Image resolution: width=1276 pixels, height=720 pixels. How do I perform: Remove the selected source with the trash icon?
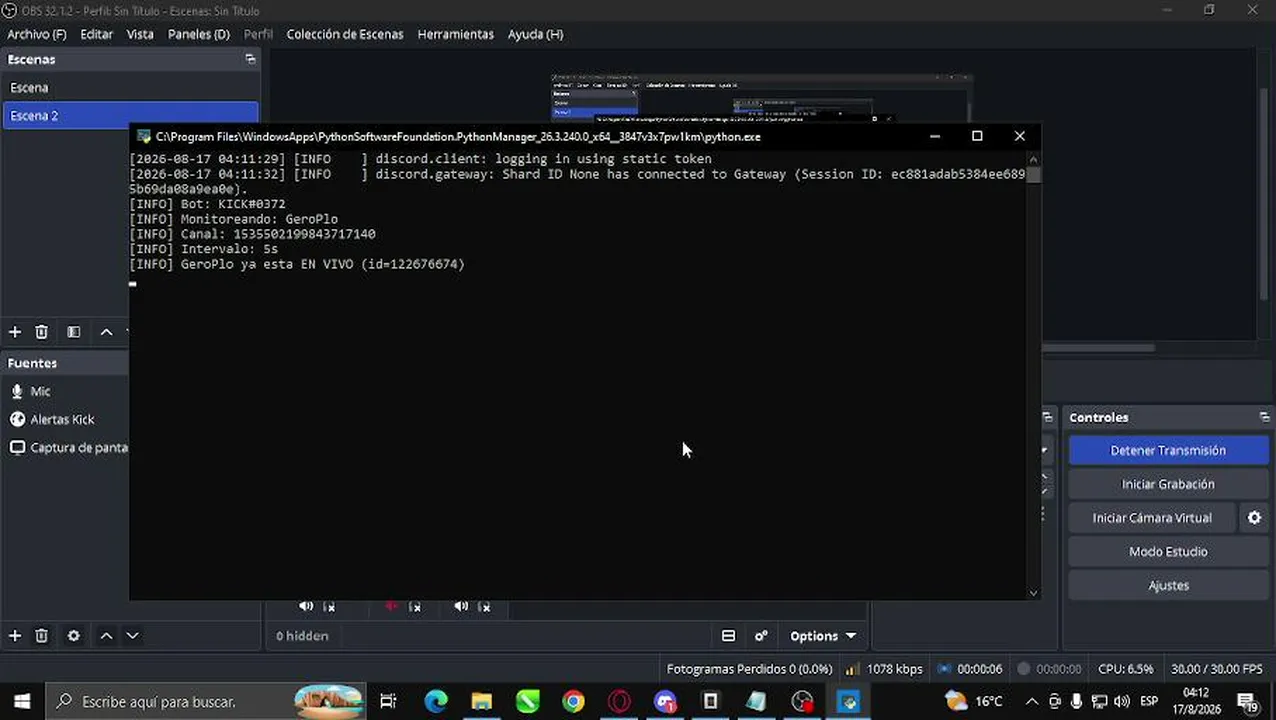point(41,636)
